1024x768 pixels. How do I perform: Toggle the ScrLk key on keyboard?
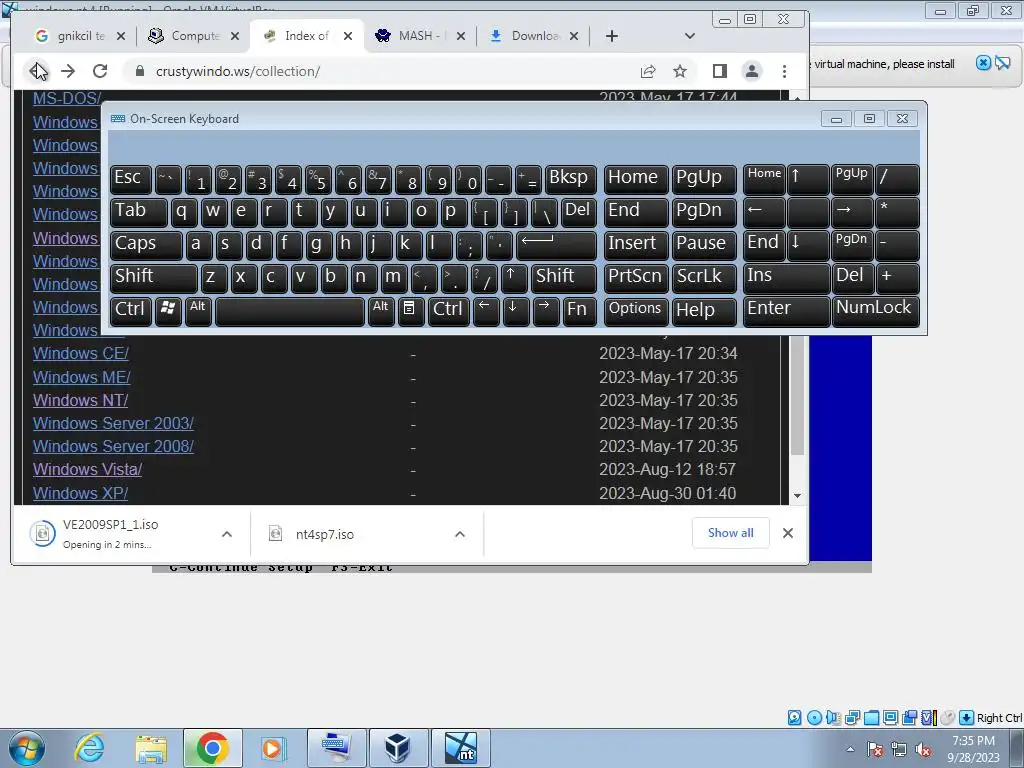(x=704, y=278)
